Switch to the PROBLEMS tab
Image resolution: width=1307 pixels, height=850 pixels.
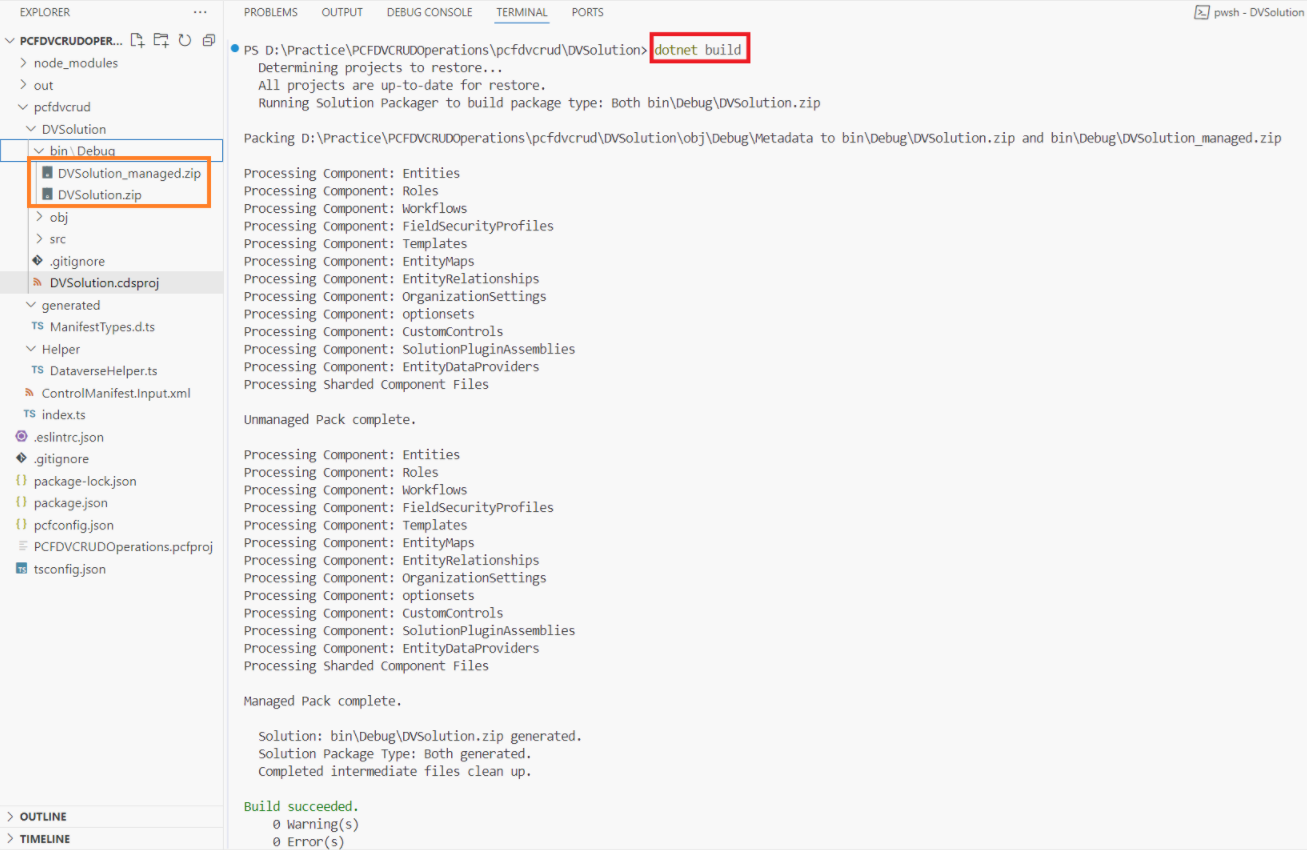(x=270, y=13)
